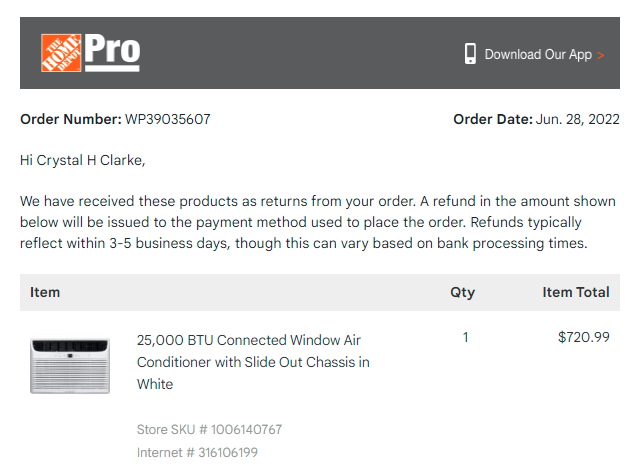The height and width of the screenshot is (468, 638).
Task: Click the Store SKU # 1006140767 text
Action: 209,429
